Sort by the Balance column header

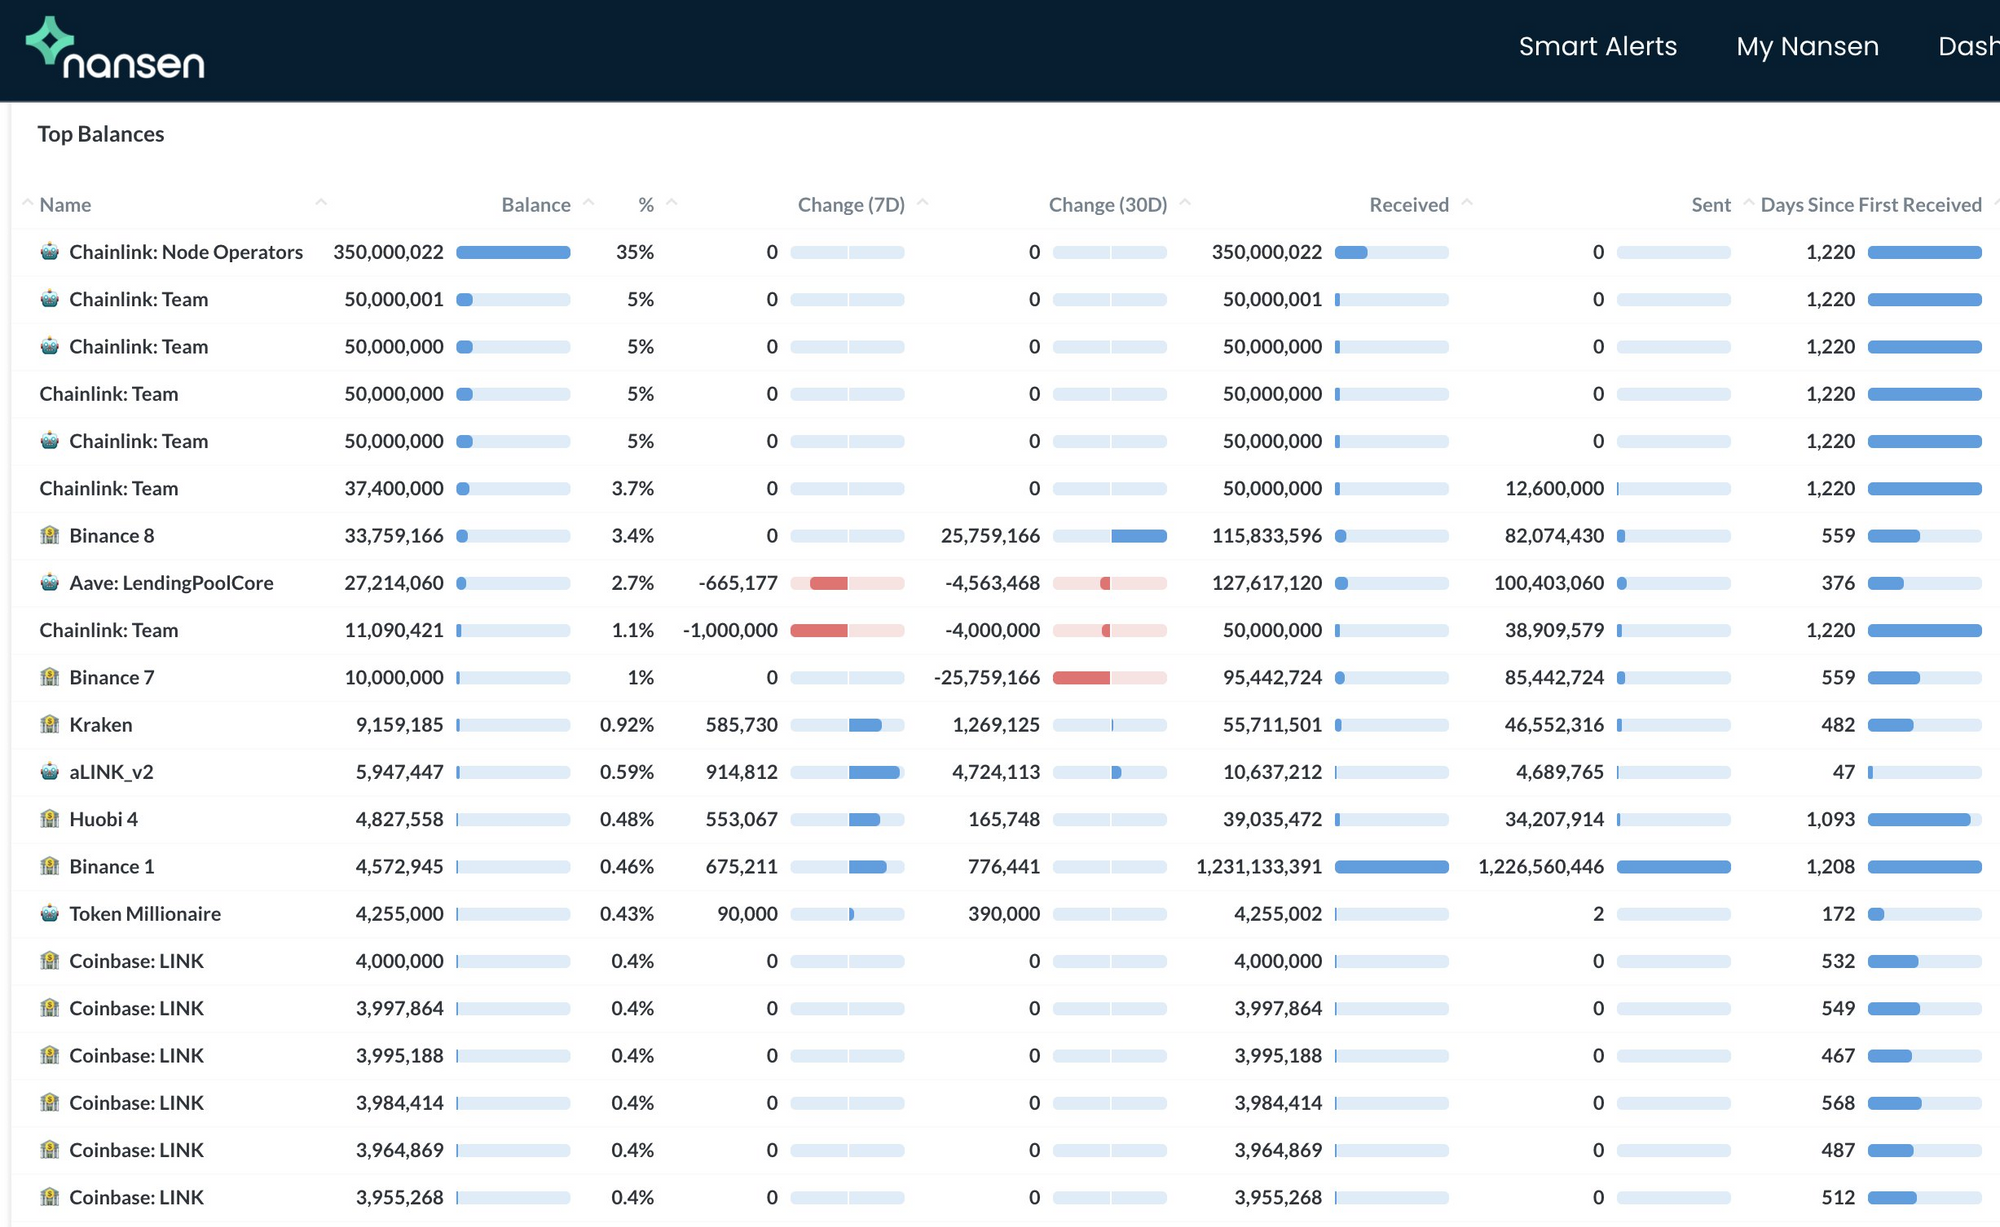[536, 204]
